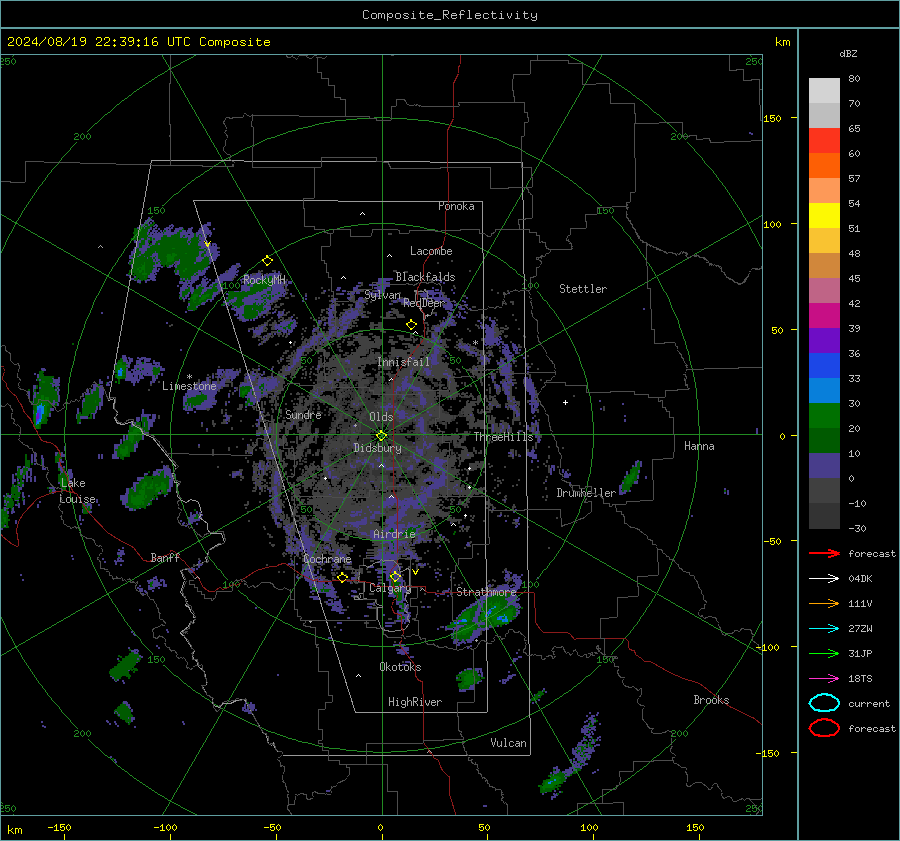Viewport: 900px width, 841px height.
Task: Click the Innisfail town label
Action: click(403, 362)
